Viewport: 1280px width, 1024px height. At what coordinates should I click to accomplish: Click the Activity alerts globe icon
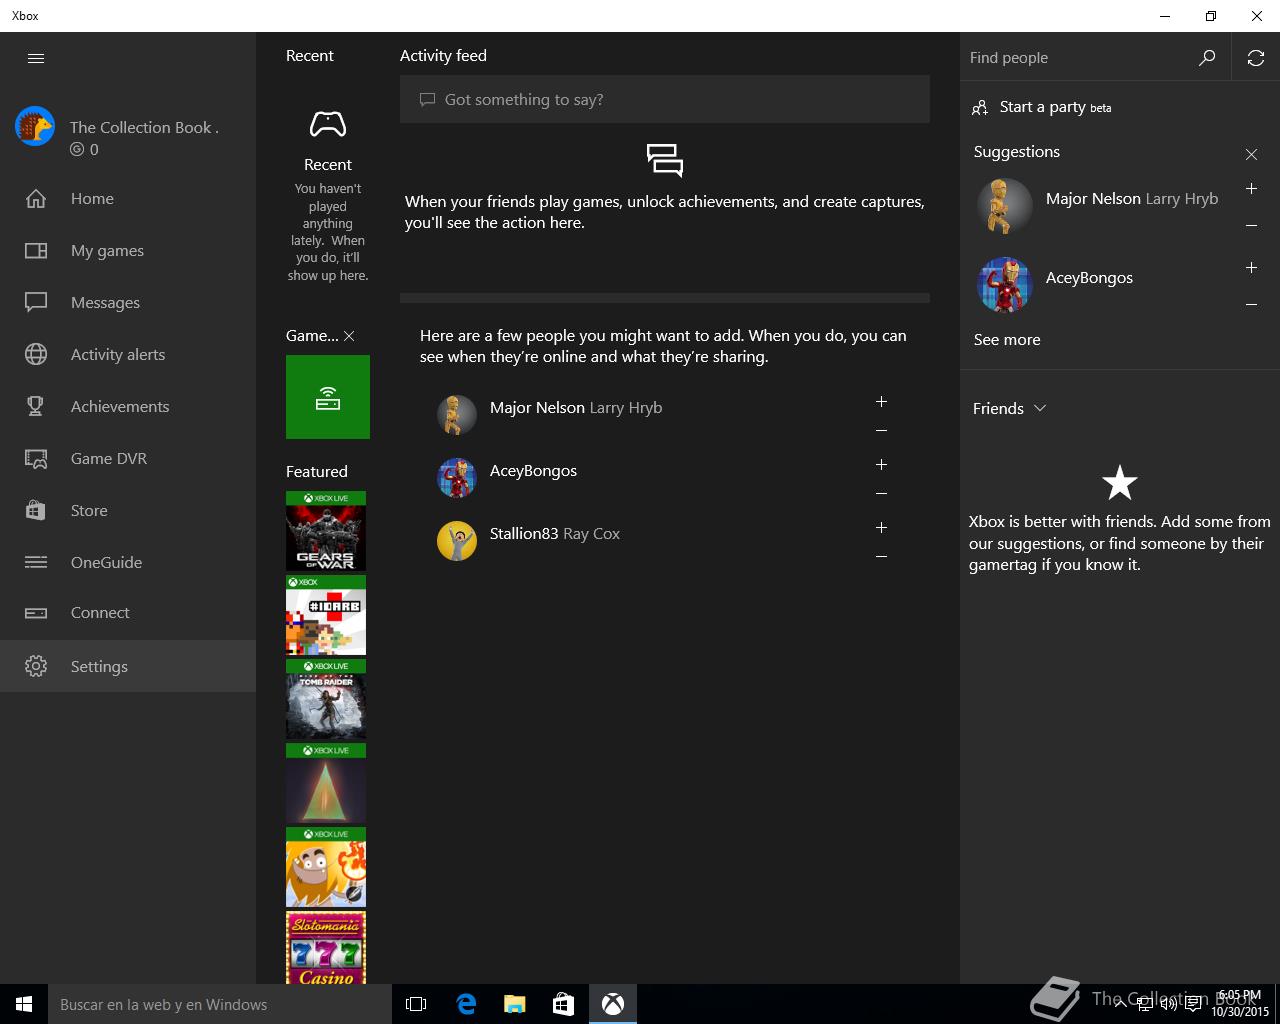click(36, 354)
